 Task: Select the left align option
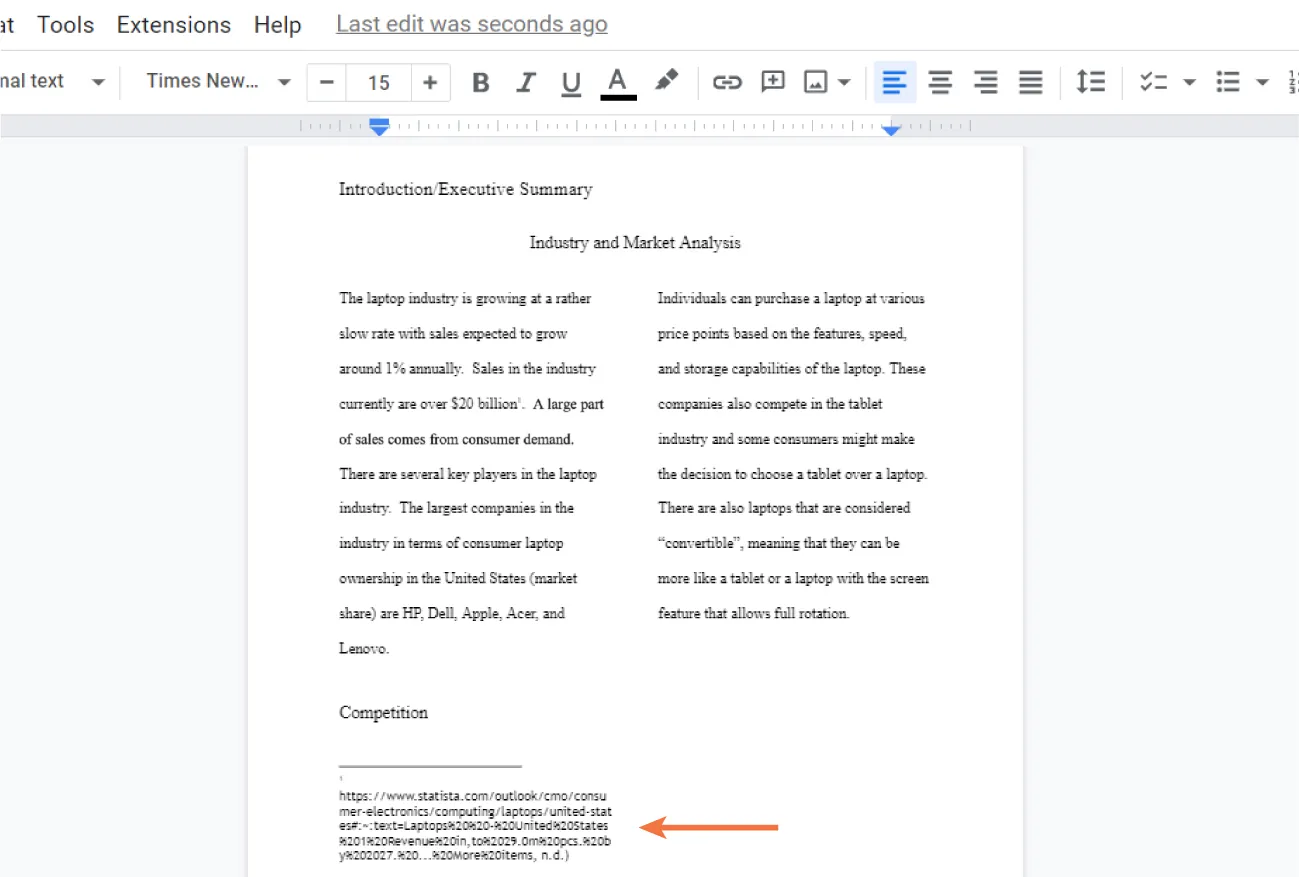point(894,82)
